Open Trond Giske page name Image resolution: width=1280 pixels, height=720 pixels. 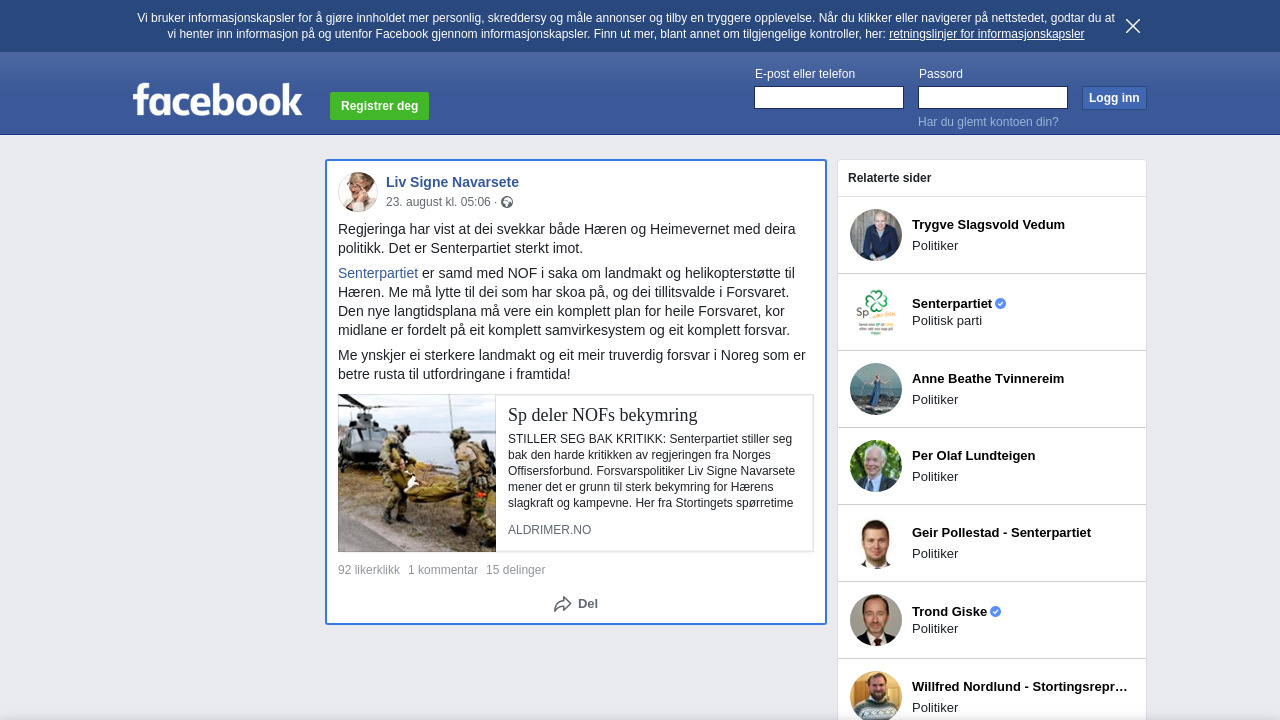click(949, 611)
